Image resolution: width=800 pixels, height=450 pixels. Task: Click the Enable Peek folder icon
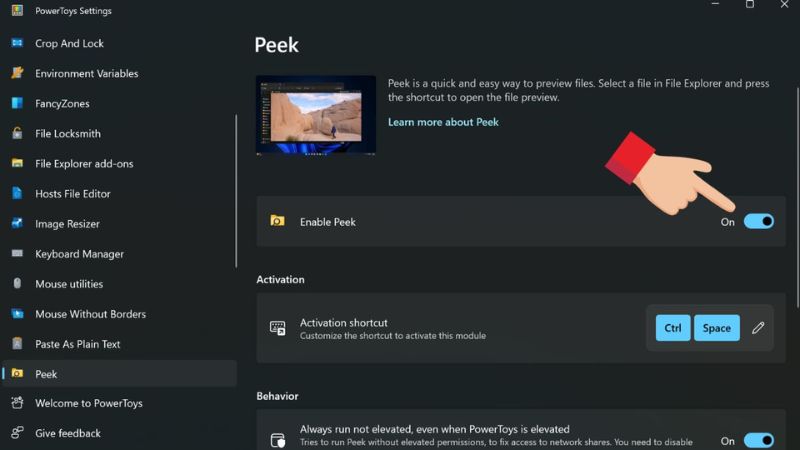coord(277,221)
